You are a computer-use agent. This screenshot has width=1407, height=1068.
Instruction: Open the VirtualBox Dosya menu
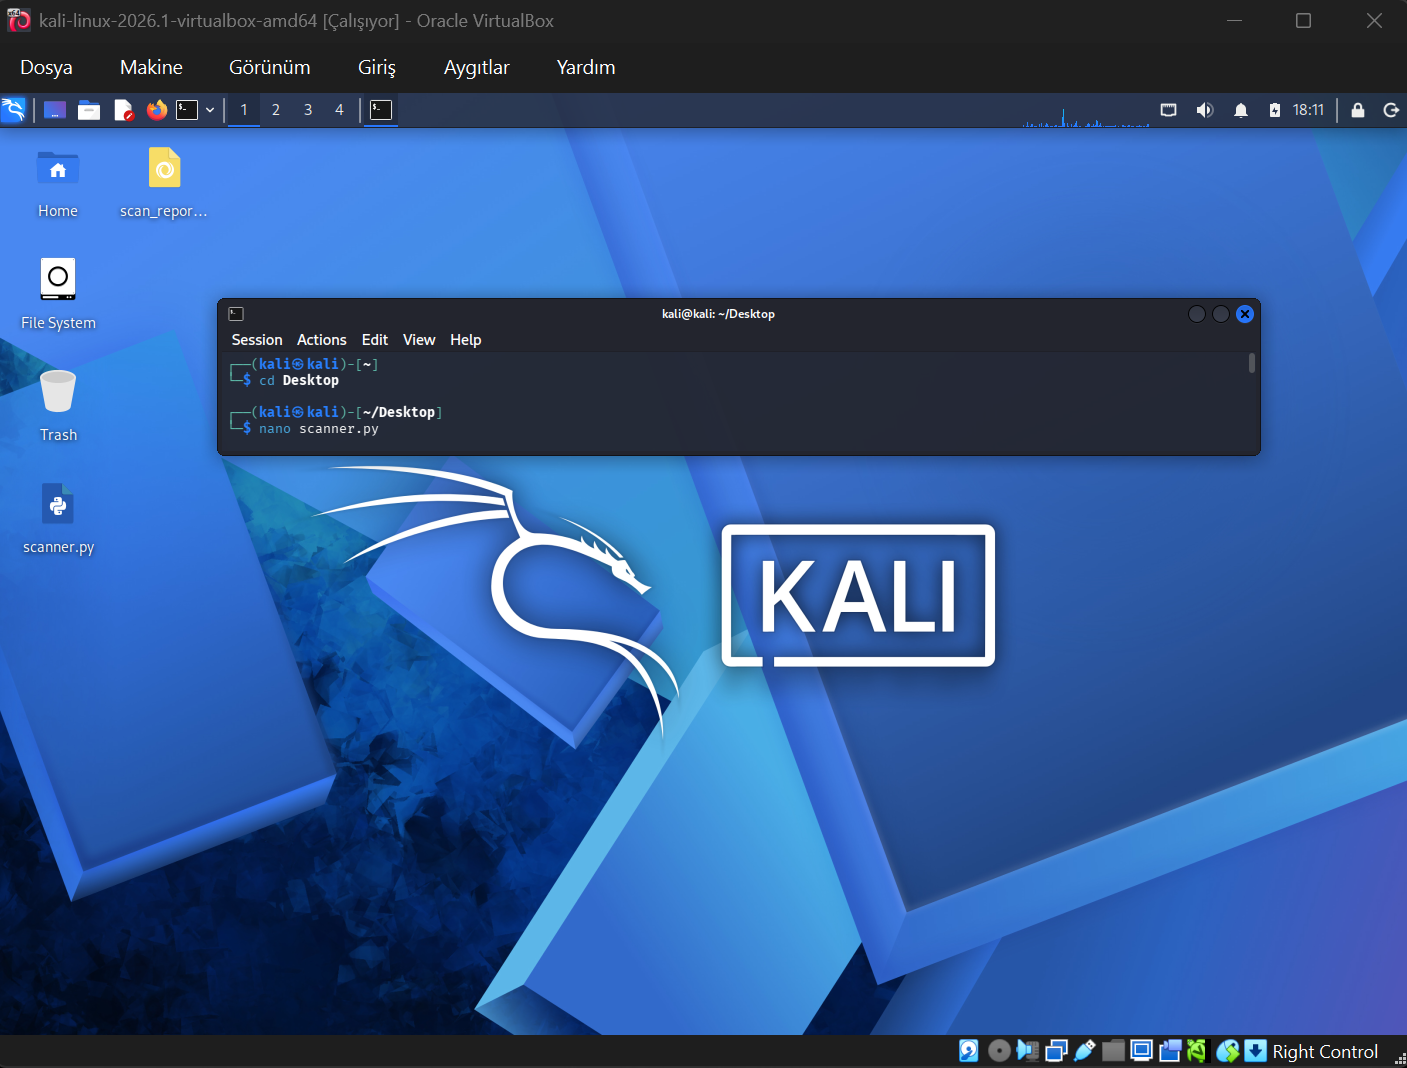click(46, 67)
